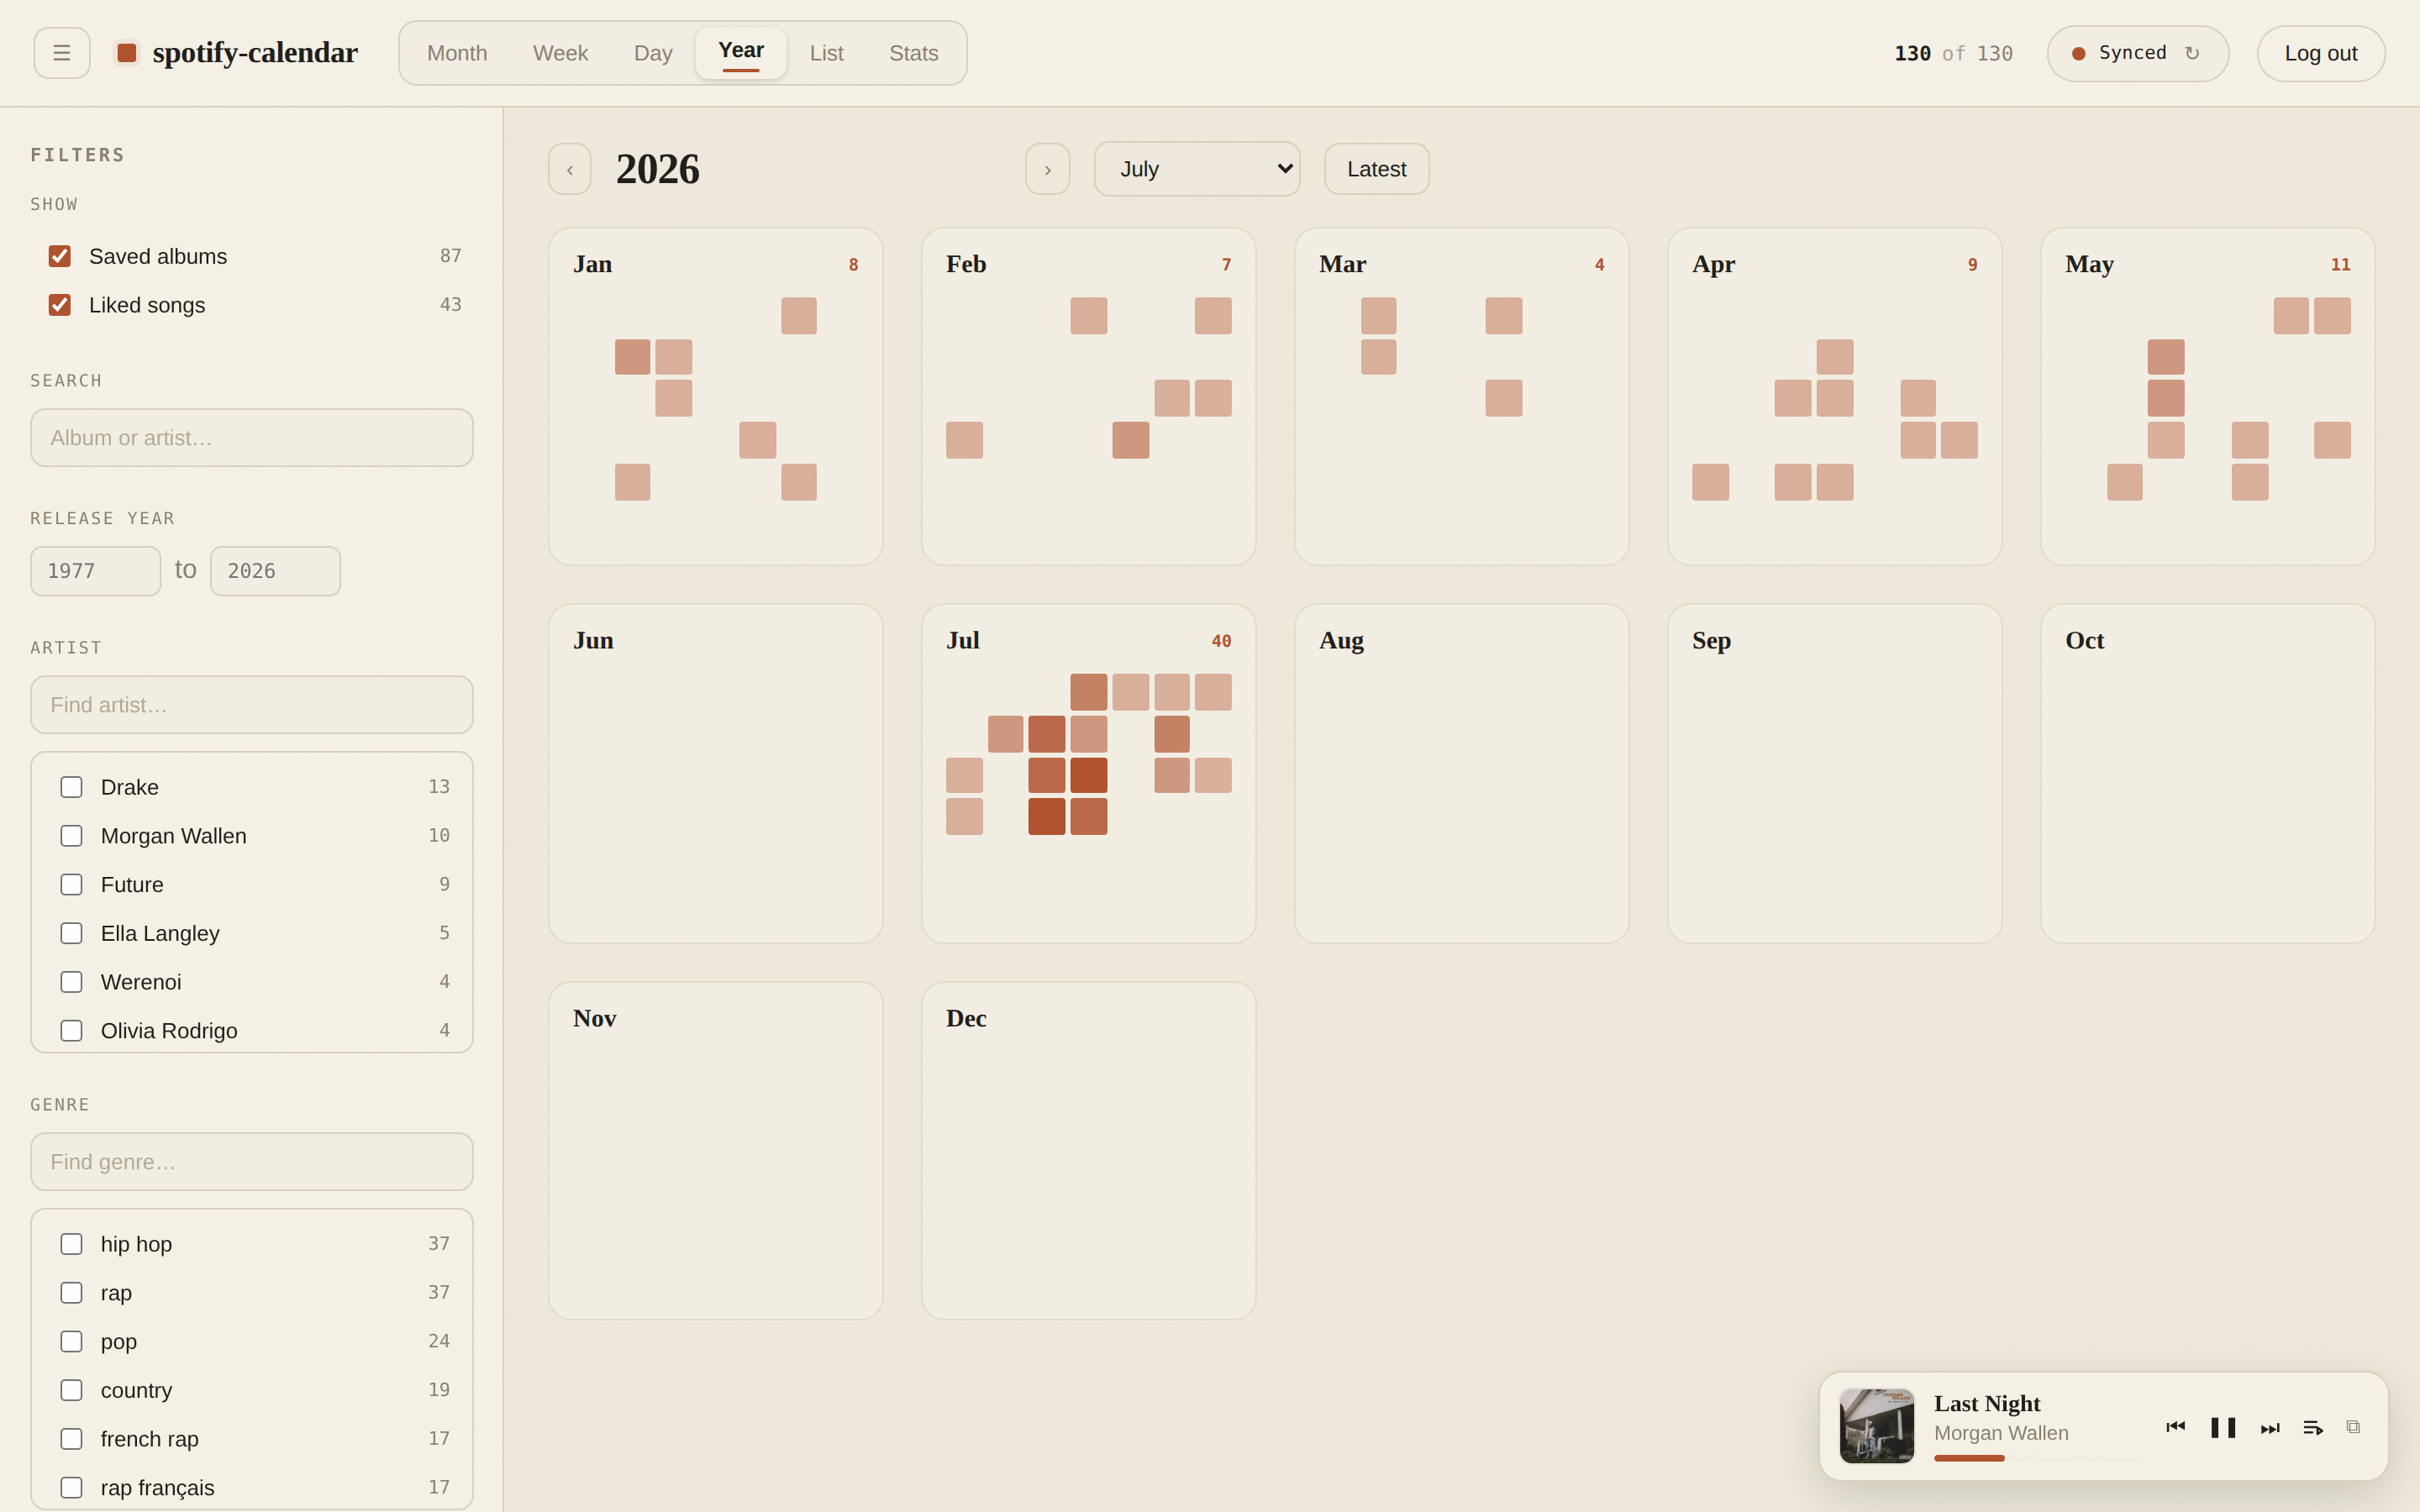Click the "40" count on the Jul card

tap(1221, 641)
